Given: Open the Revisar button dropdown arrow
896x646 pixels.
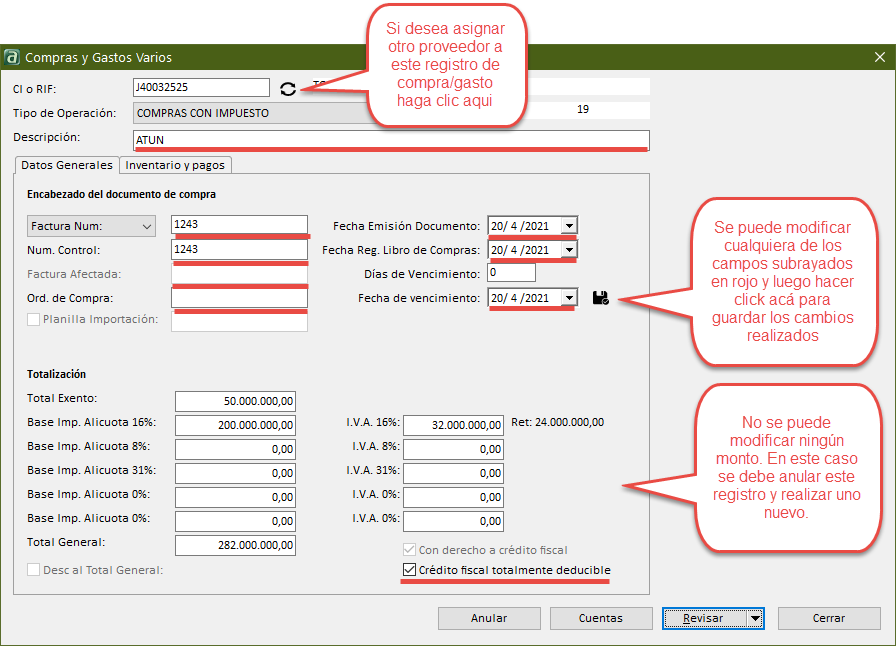Looking at the screenshot, I should [x=753, y=618].
